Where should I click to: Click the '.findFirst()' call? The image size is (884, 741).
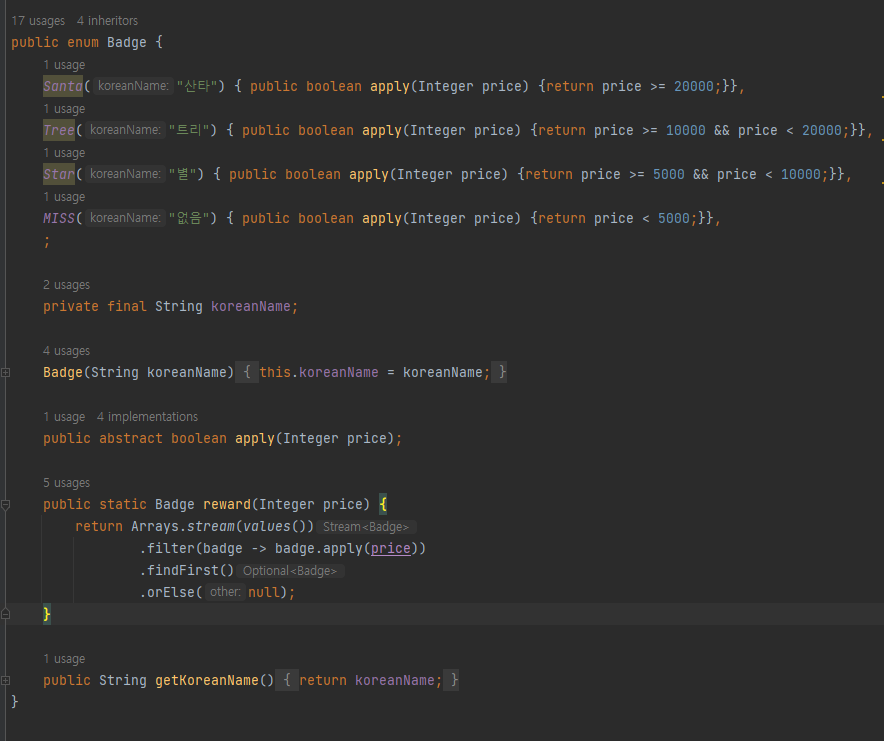point(187,570)
